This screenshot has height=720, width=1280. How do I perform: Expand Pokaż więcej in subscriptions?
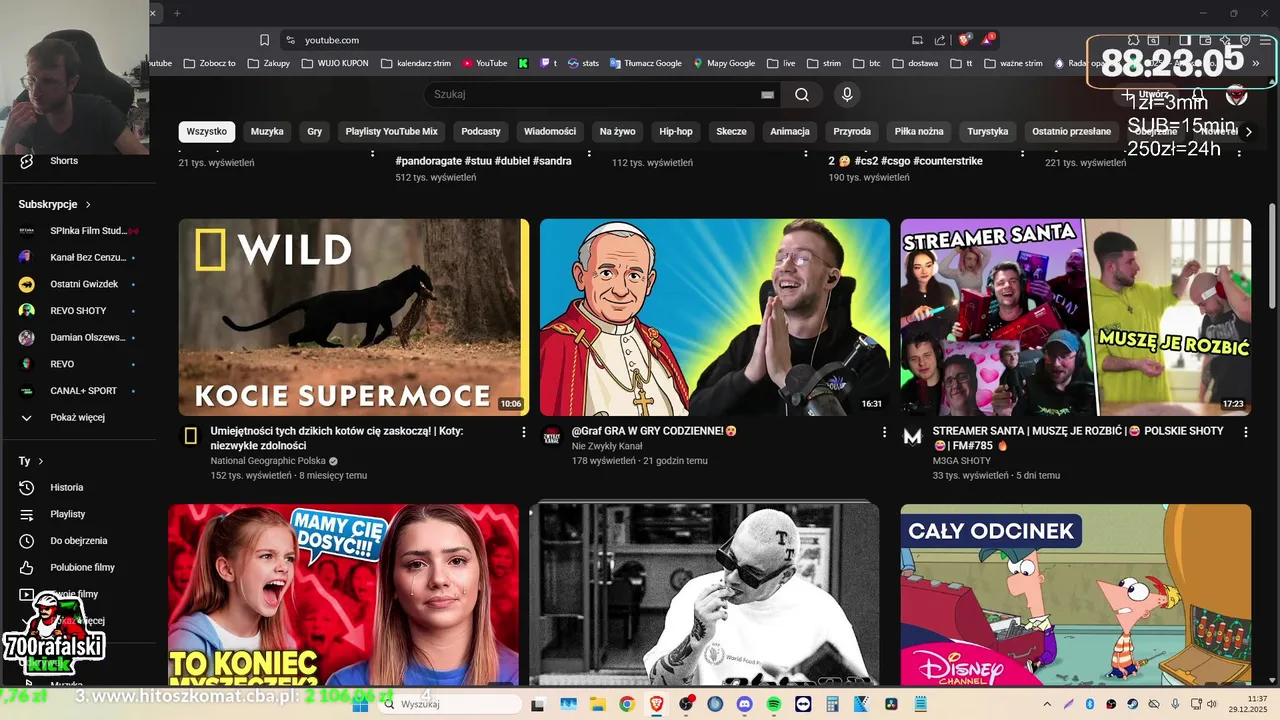point(78,417)
